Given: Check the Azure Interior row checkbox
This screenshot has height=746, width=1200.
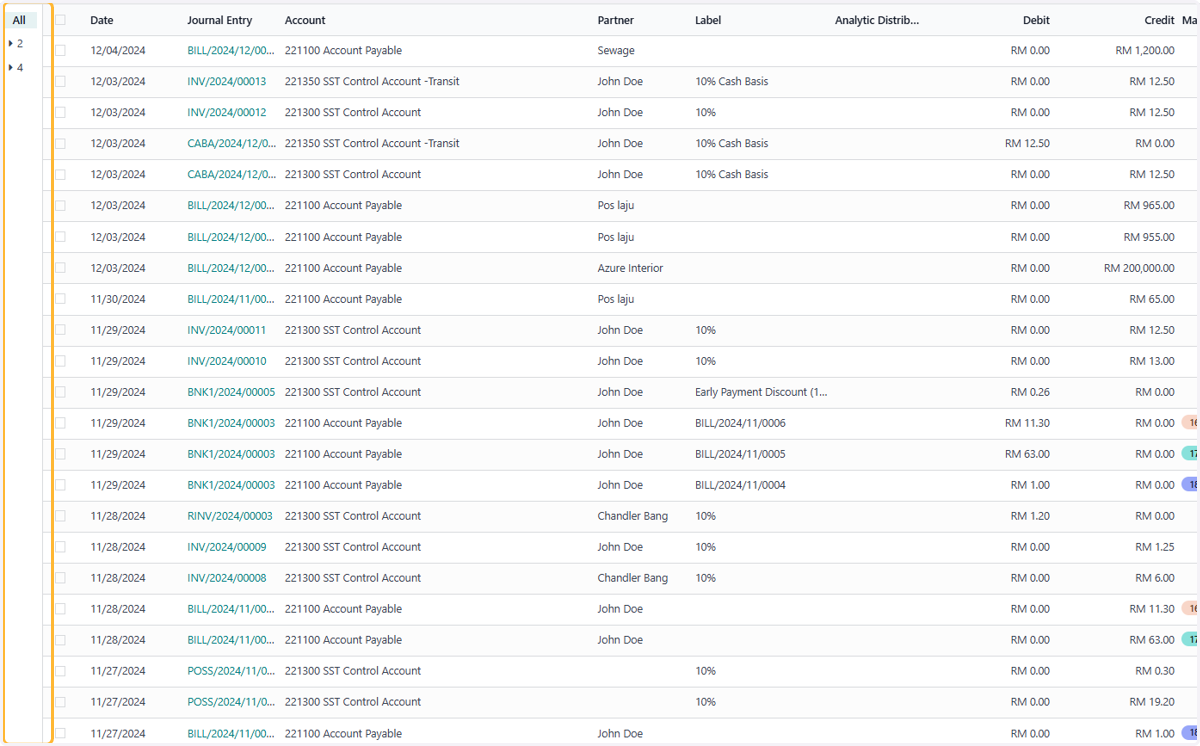Looking at the screenshot, I should tap(60, 268).
